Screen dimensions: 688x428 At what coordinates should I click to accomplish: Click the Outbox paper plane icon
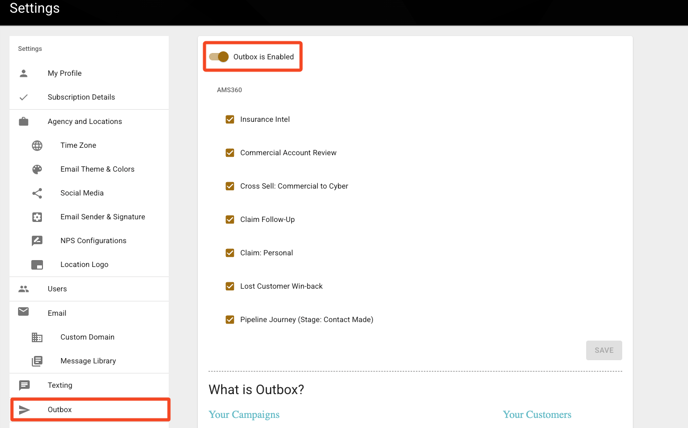pos(24,410)
